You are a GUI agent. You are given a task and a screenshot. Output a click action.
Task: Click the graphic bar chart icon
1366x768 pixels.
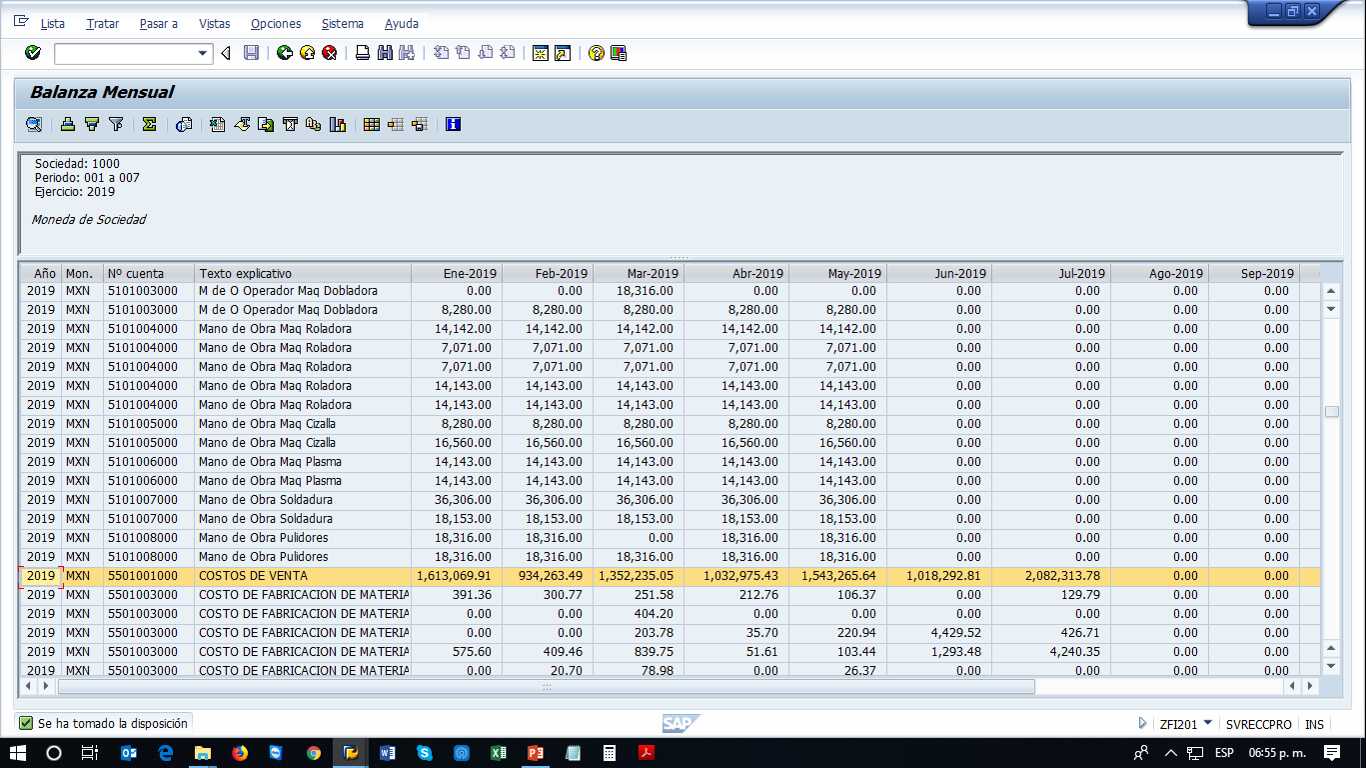pos(338,124)
